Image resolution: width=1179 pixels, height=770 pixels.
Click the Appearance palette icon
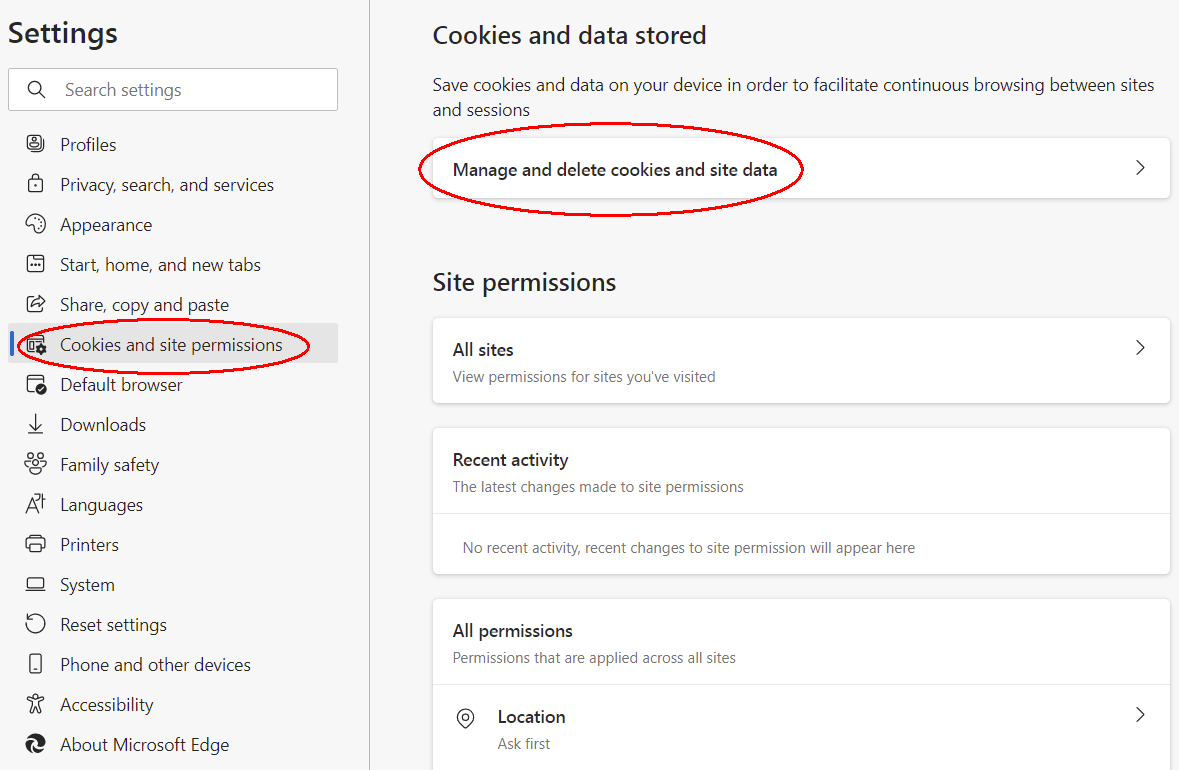tap(36, 224)
